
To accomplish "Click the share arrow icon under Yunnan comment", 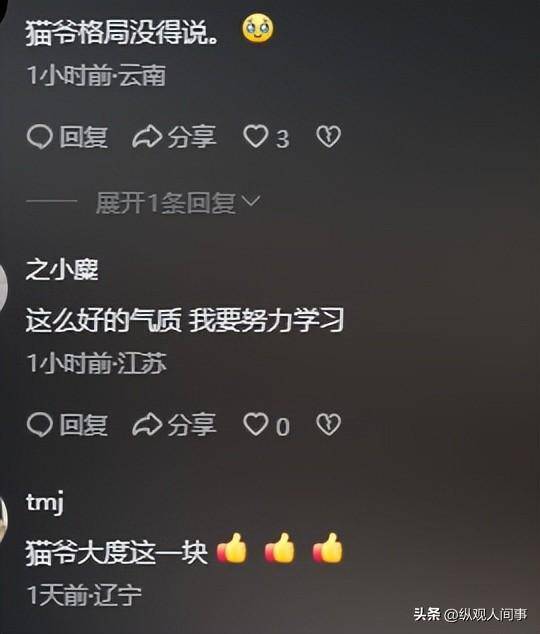I will pos(147,137).
